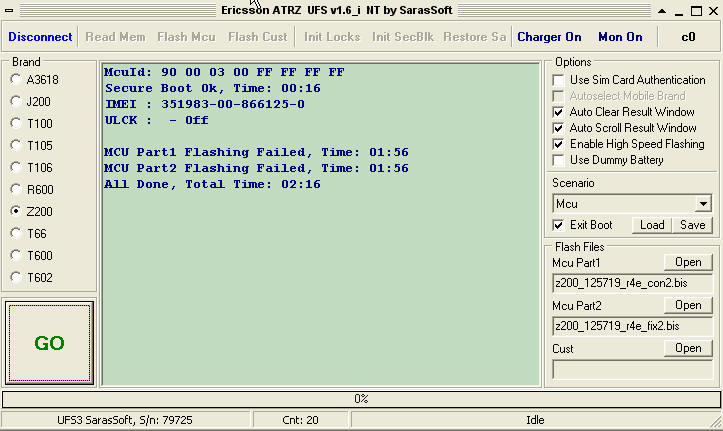
Task: Enable Use Sim Card Authentication checkbox
Action: (558, 80)
